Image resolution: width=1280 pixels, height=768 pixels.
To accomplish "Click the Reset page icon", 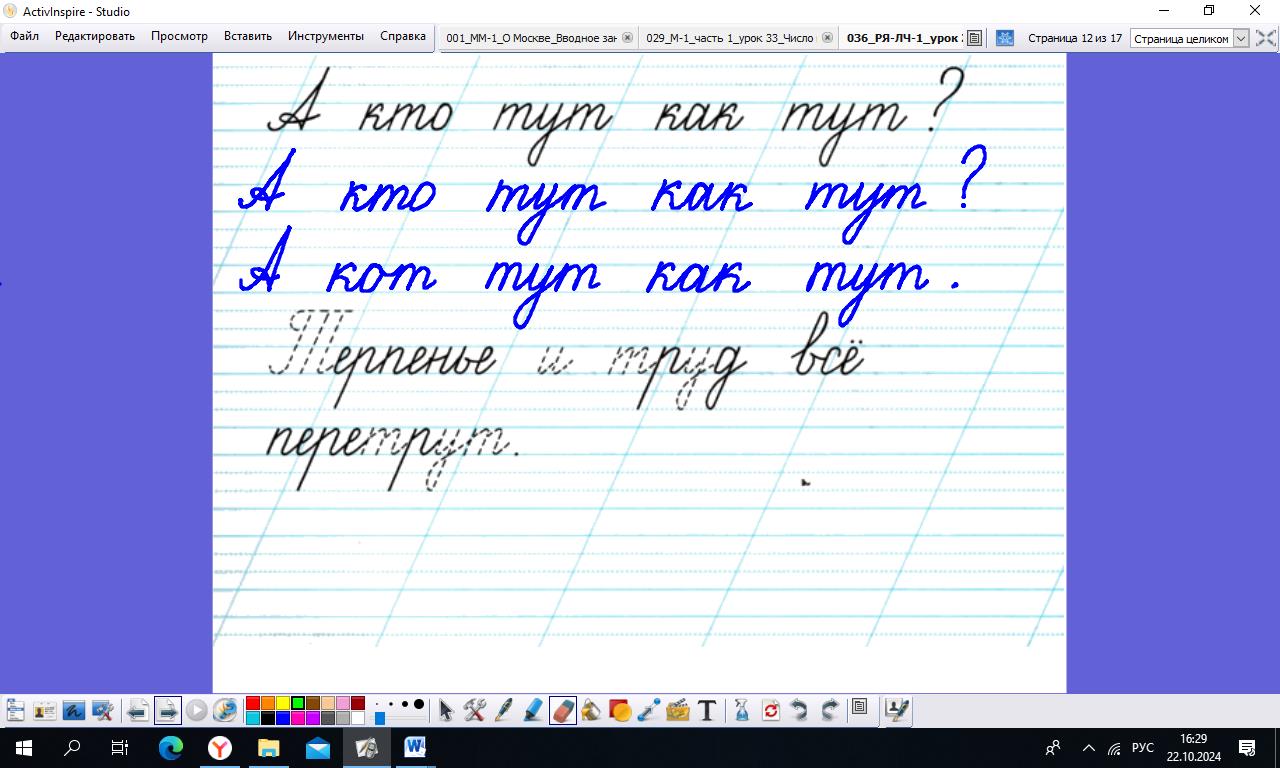I will (x=771, y=710).
